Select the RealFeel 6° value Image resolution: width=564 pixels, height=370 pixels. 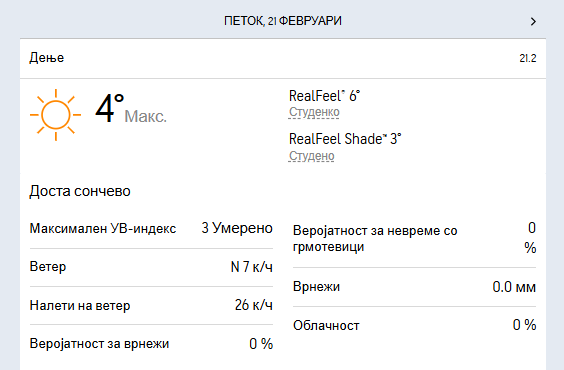click(x=324, y=96)
